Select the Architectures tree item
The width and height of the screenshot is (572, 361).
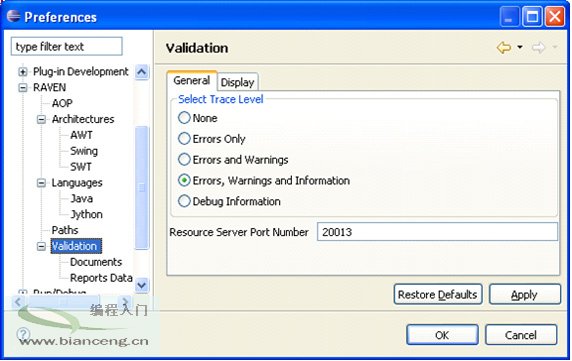click(x=83, y=119)
